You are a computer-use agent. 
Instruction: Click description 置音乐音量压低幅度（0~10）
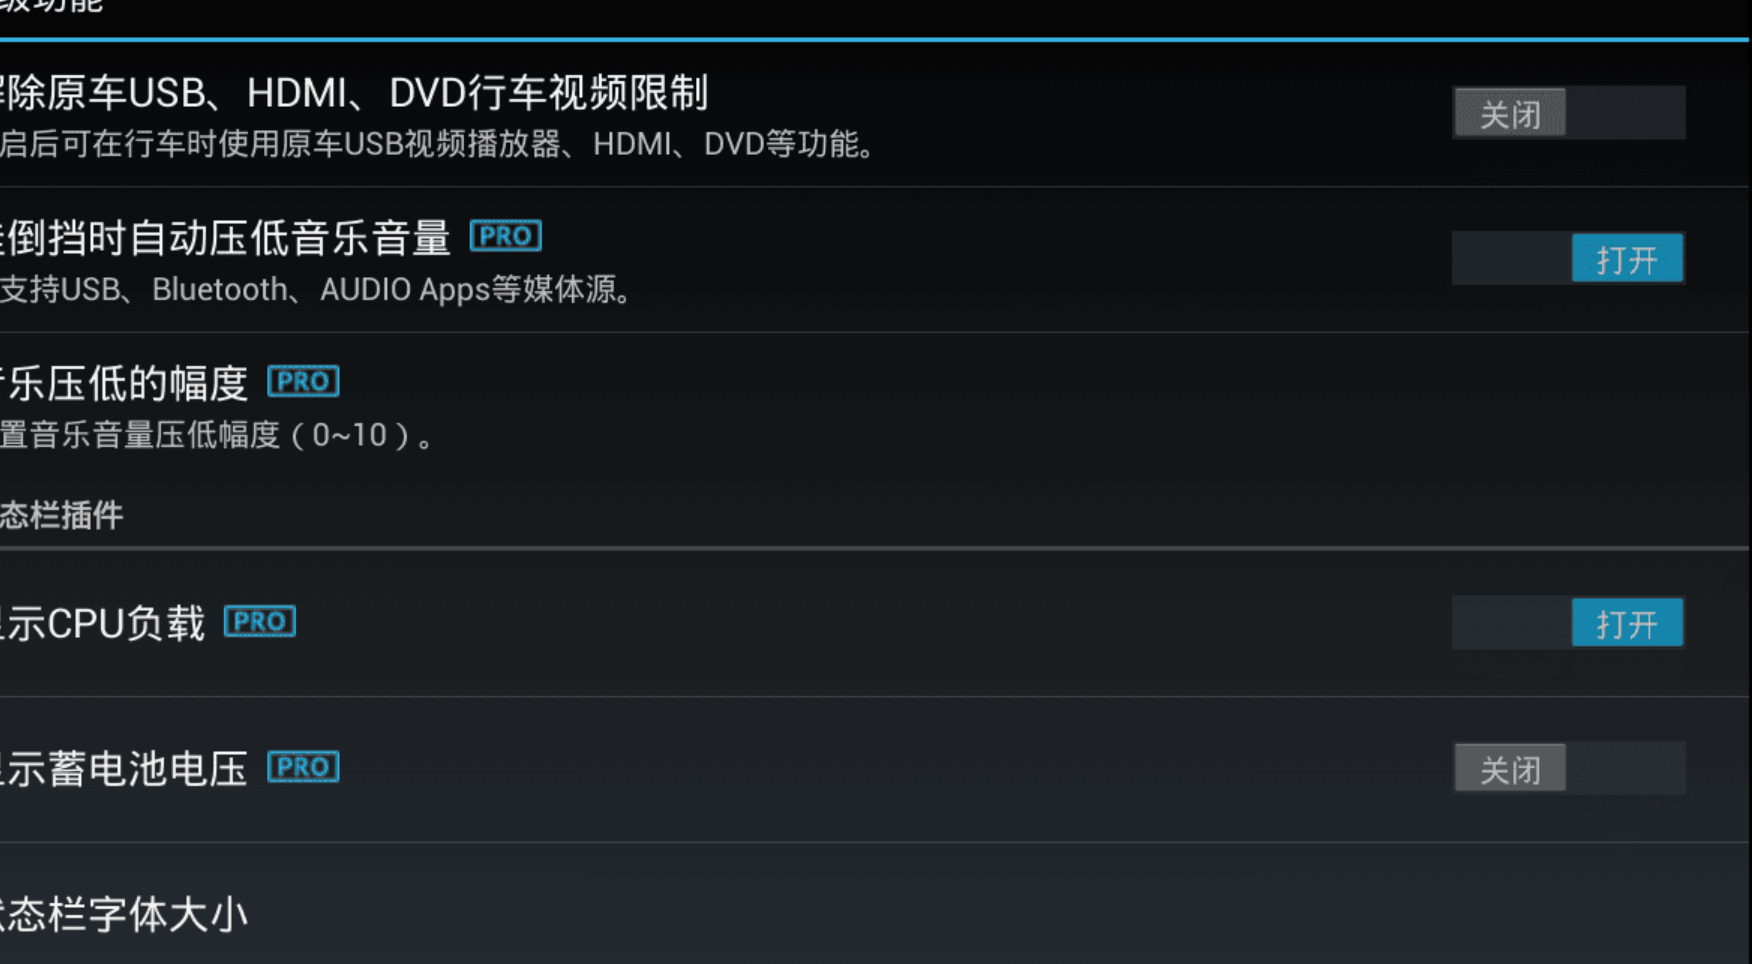tap(216, 436)
